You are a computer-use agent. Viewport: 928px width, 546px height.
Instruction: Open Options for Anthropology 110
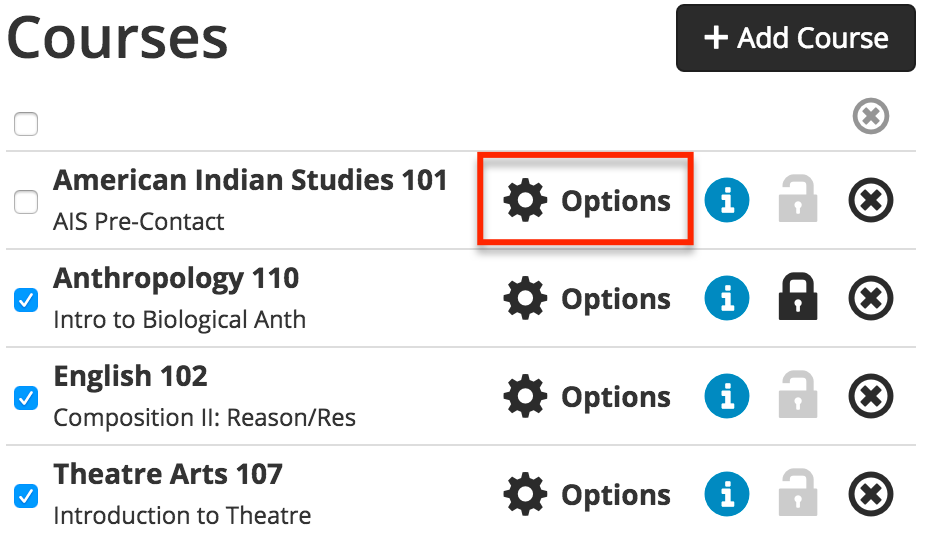(x=587, y=299)
